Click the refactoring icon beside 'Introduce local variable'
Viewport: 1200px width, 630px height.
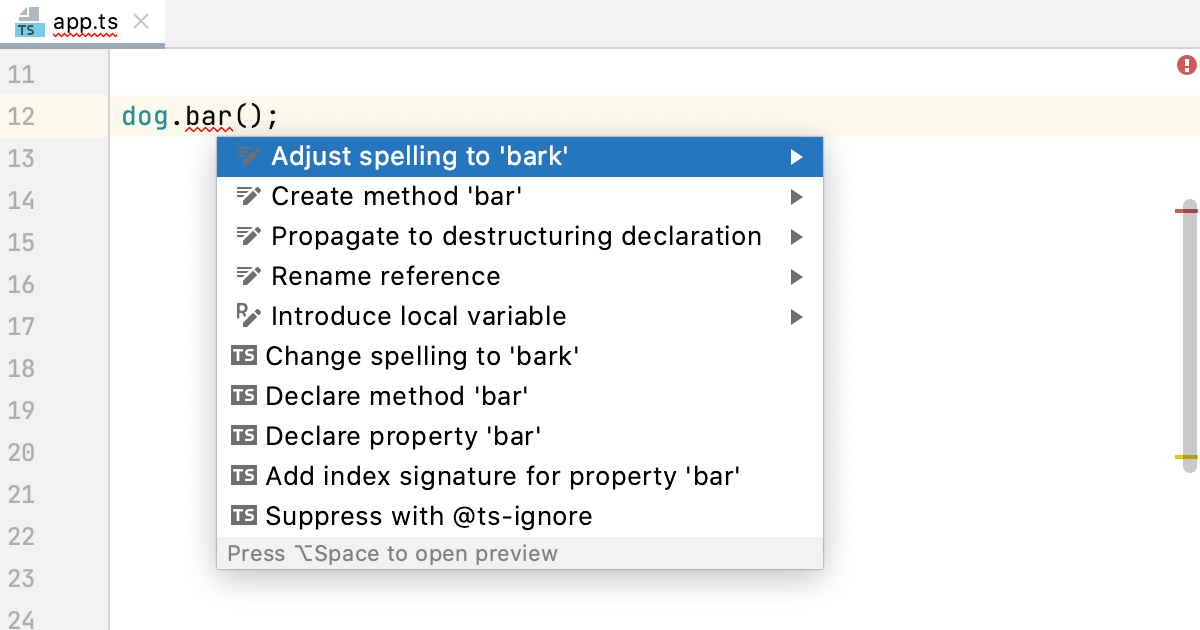pyautogui.click(x=246, y=316)
